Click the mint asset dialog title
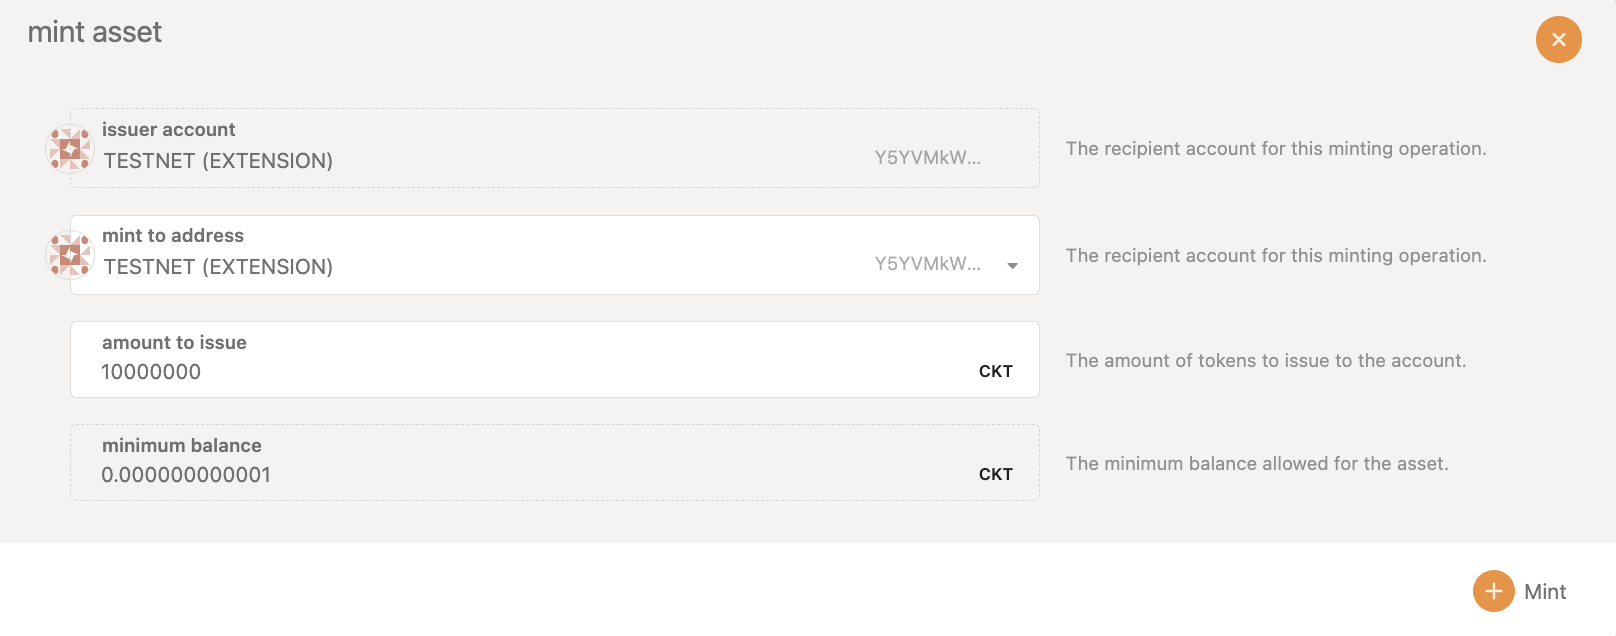The width and height of the screenshot is (1616, 636). click(95, 33)
